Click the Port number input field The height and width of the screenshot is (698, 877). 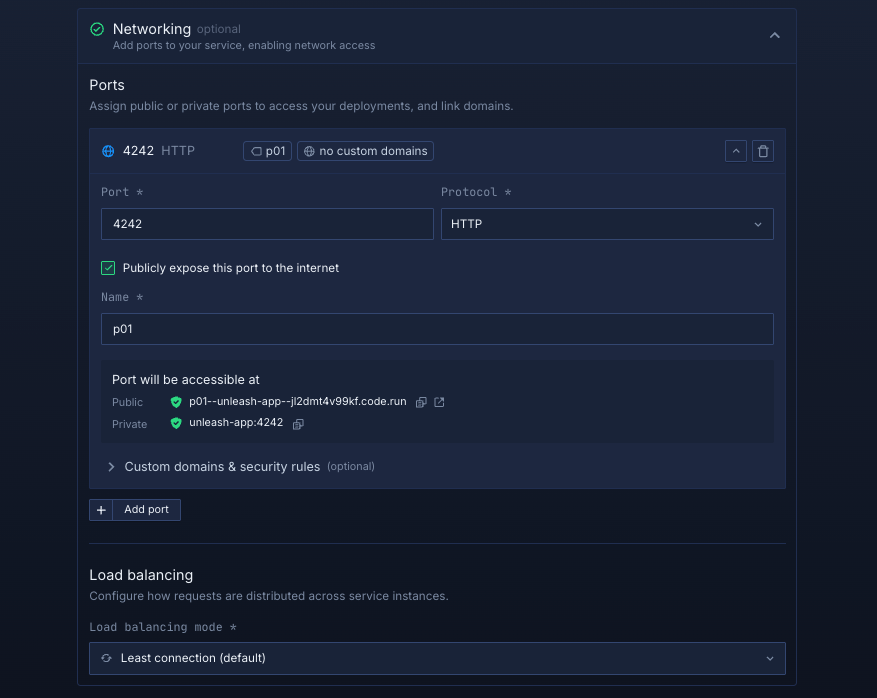click(266, 224)
